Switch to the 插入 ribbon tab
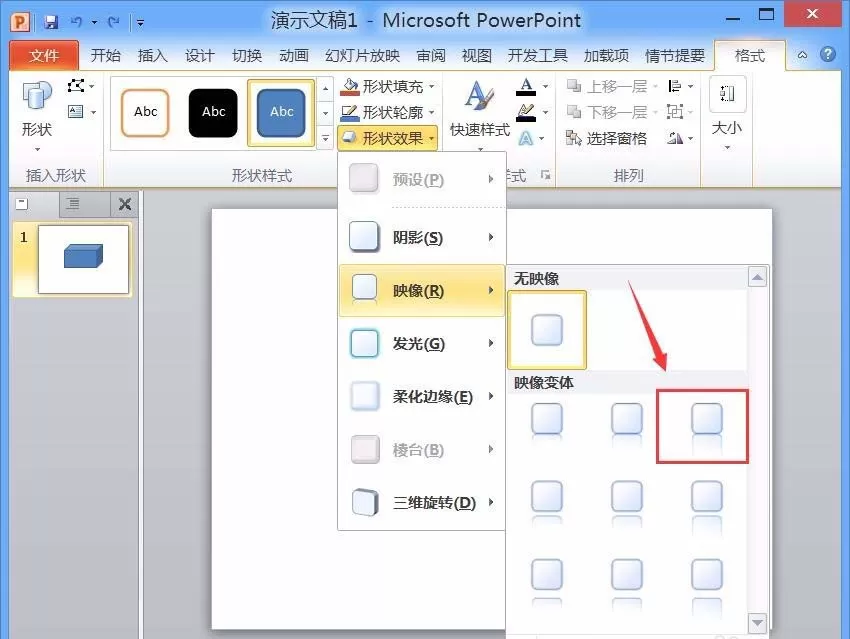Viewport: 850px width, 639px height. click(152, 55)
